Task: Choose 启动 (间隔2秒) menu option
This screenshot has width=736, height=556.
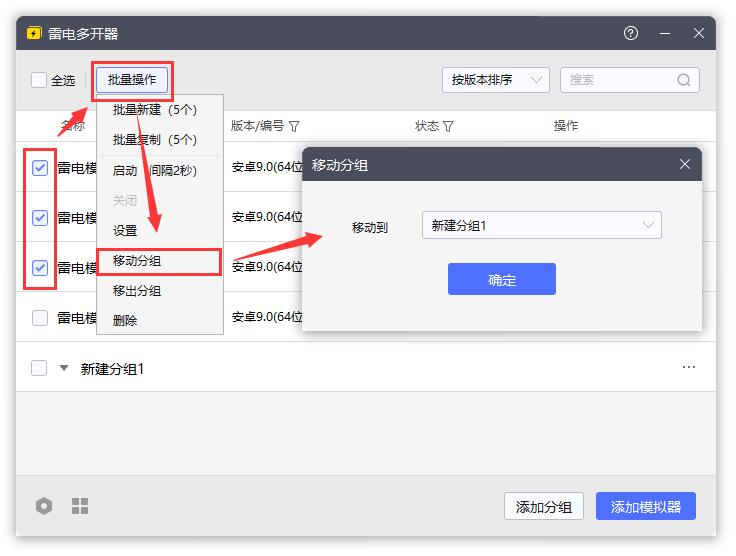Action: 160,170
